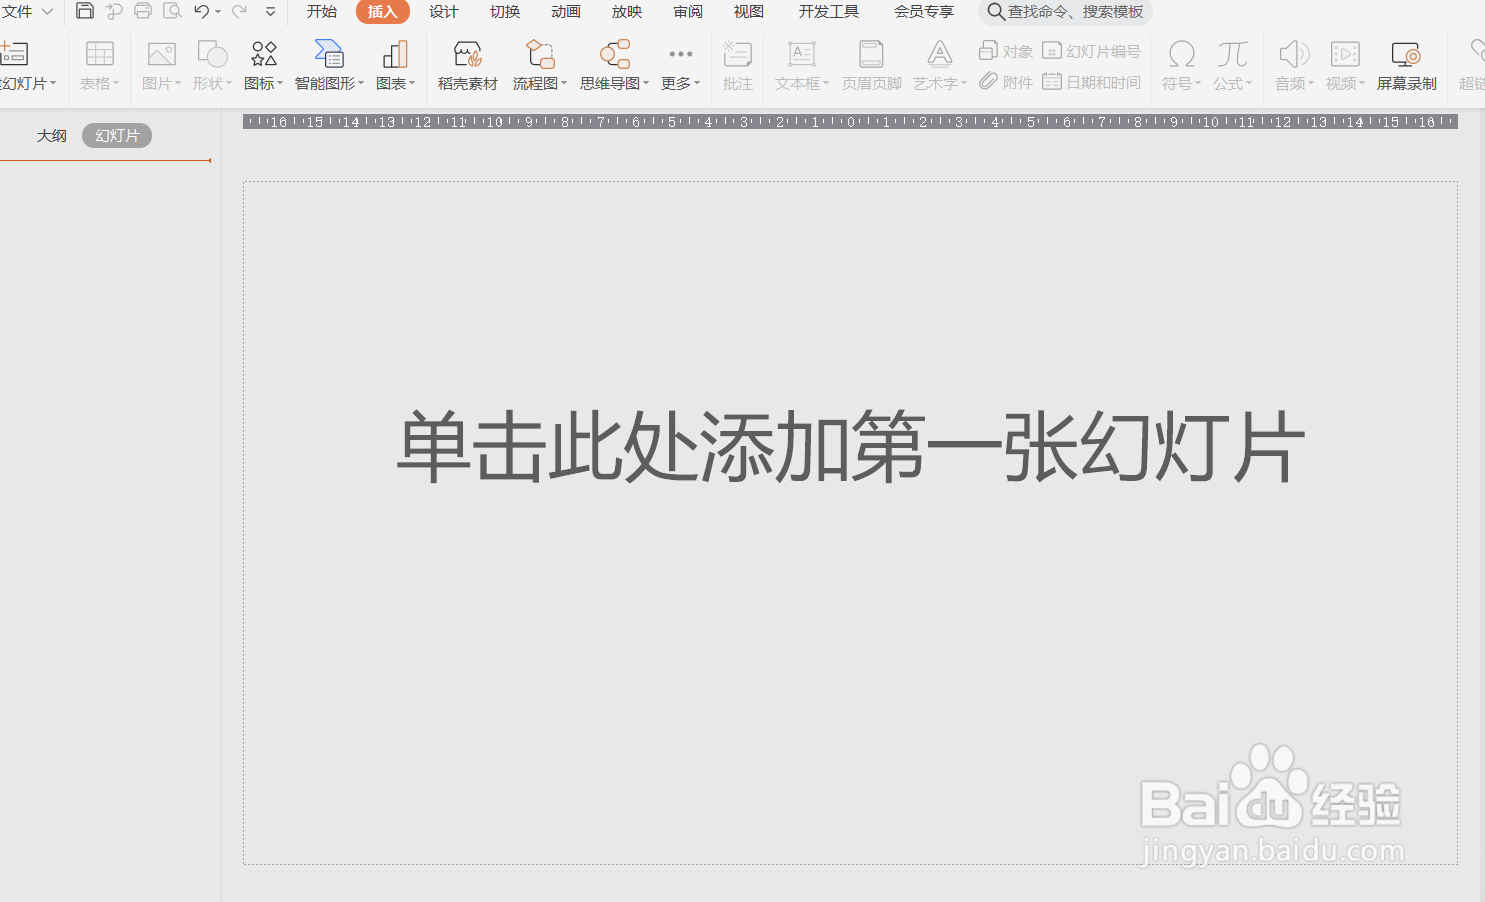Click the 图表 chart icon
Image resolution: width=1485 pixels, height=902 pixels.
[x=395, y=54]
